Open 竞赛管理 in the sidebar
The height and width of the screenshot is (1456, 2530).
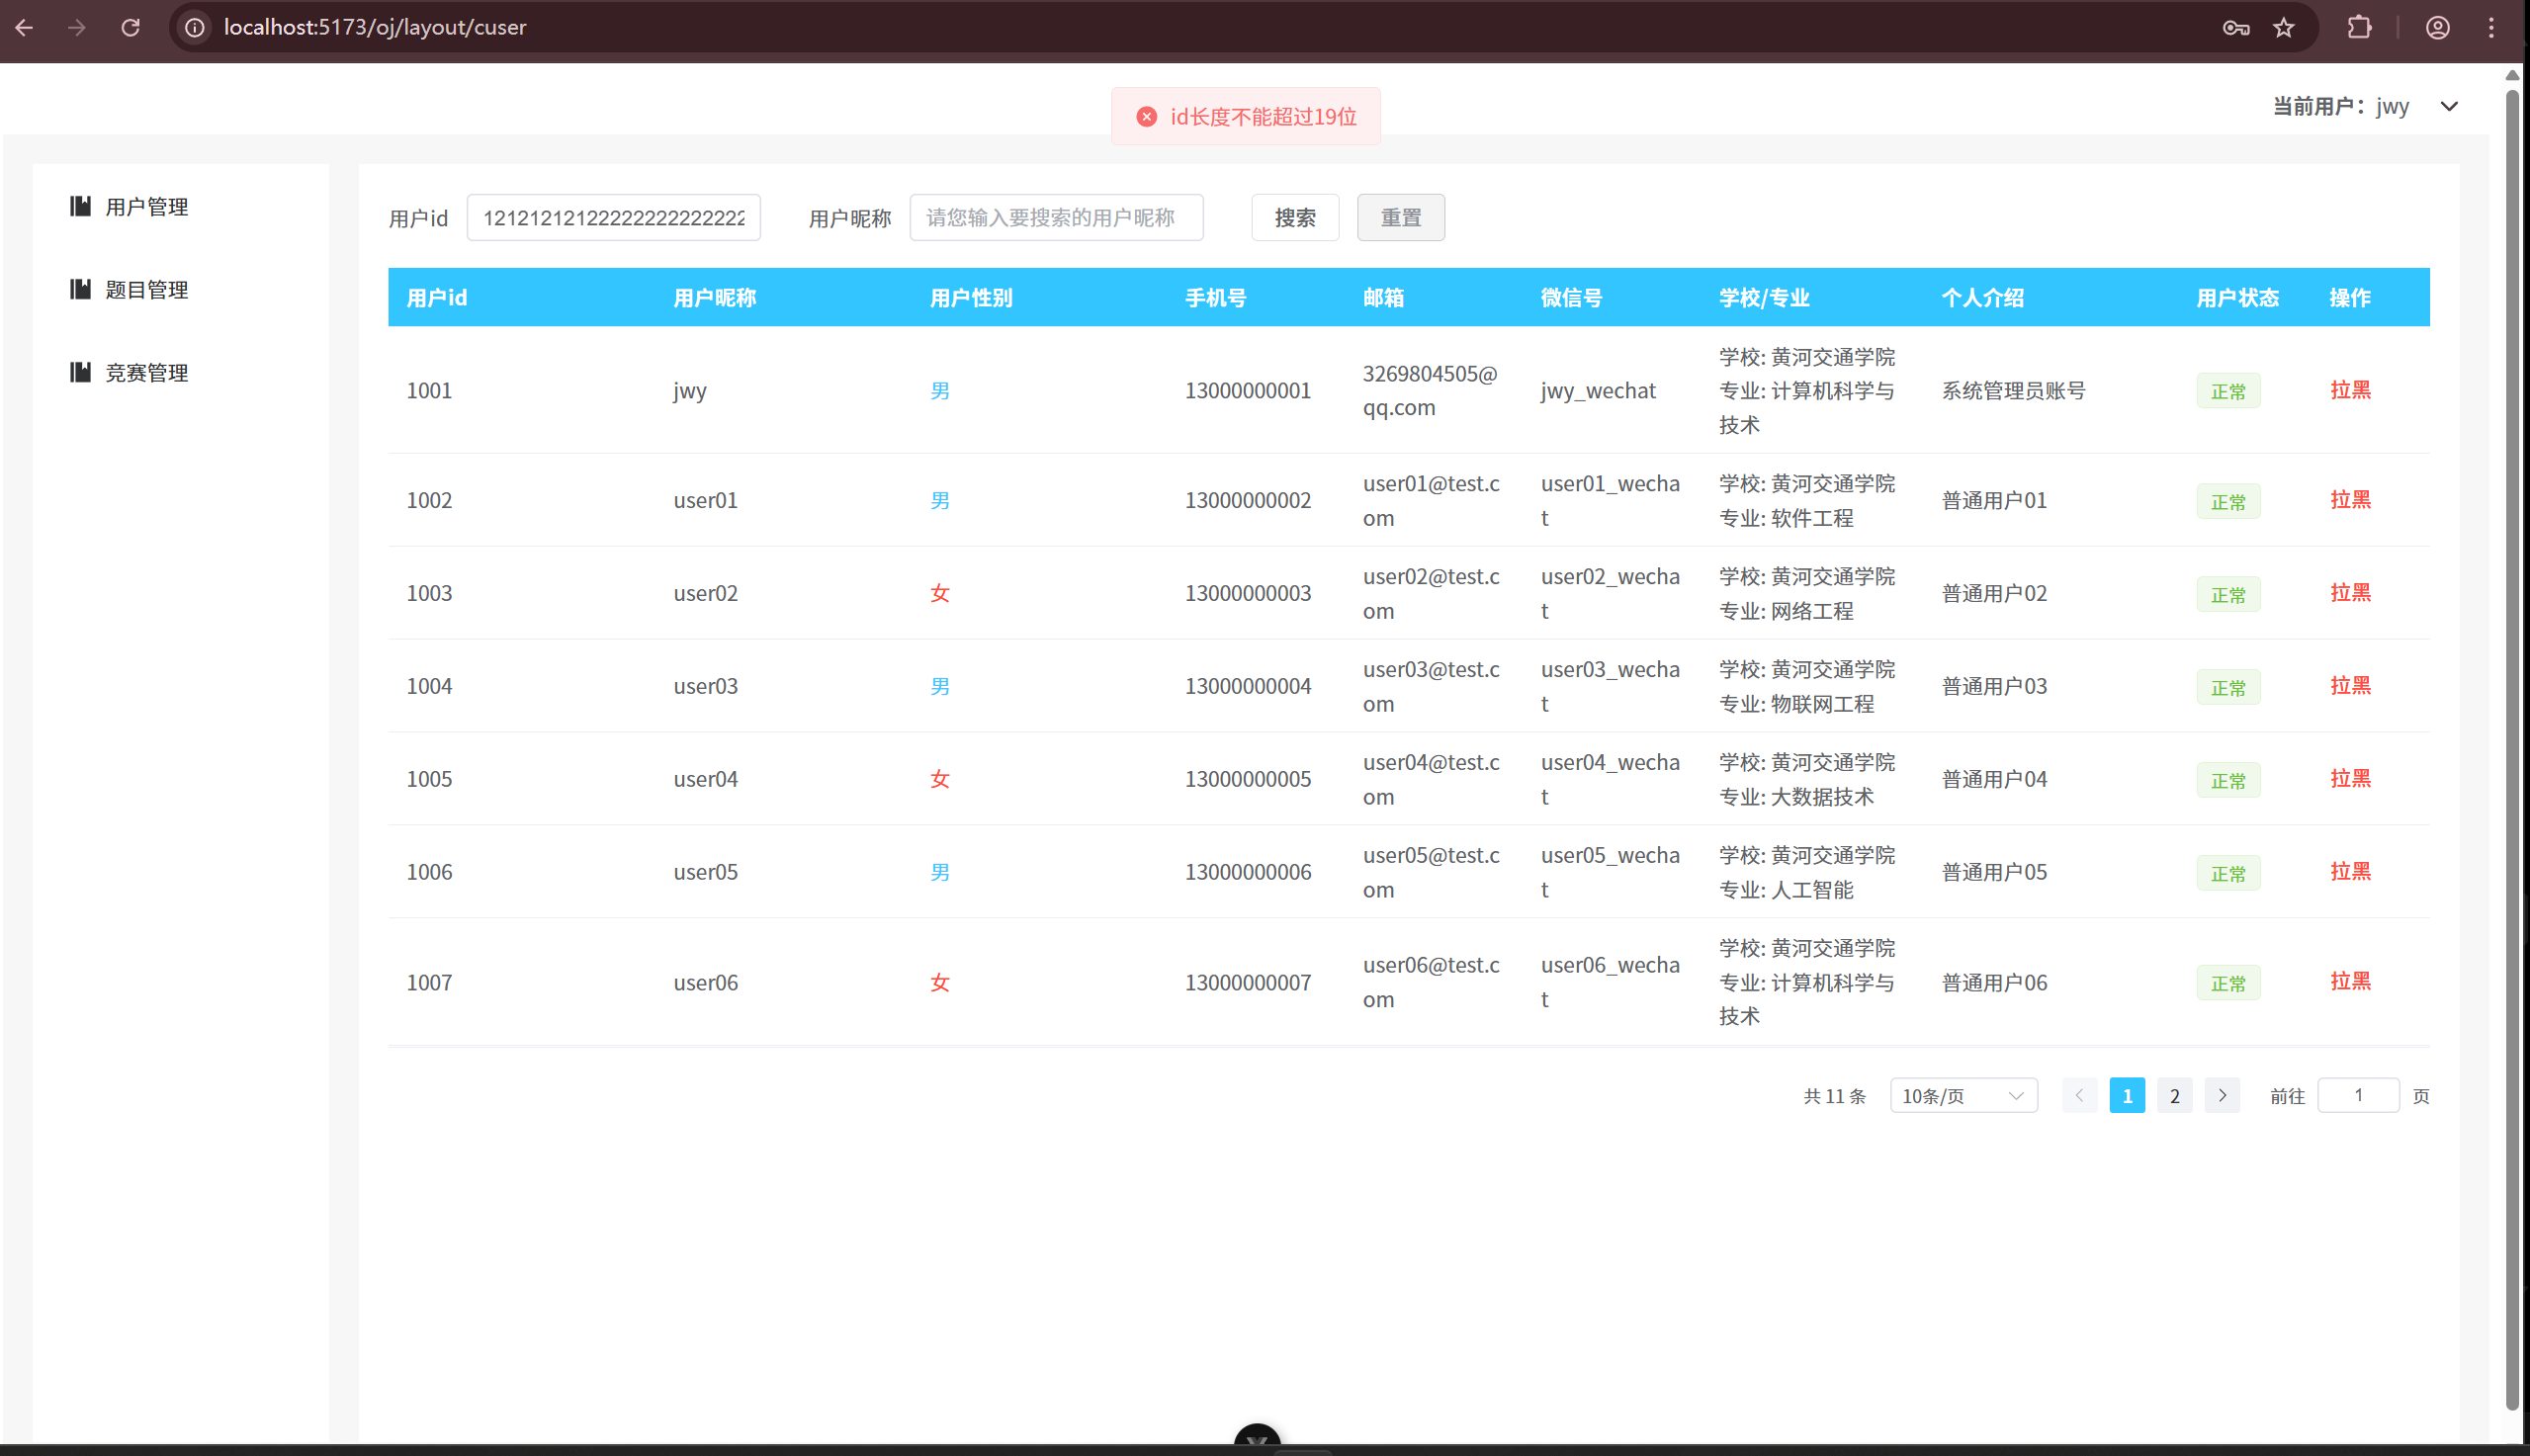[146, 372]
